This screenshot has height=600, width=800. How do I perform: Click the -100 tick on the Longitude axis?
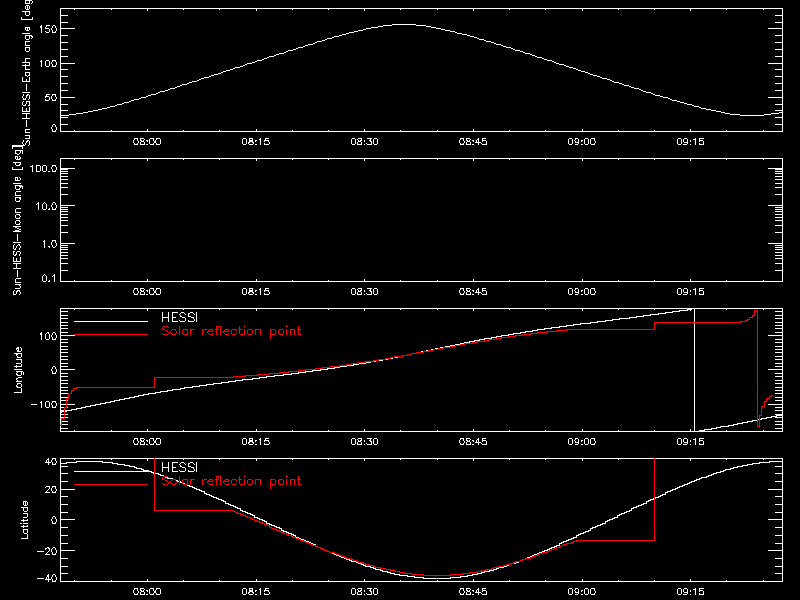pyautogui.click(x=44, y=404)
